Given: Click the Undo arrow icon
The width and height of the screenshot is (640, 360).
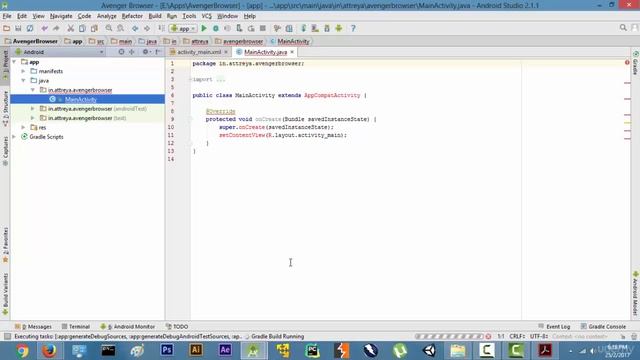Looking at the screenshot, I should [x=44, y=28].
